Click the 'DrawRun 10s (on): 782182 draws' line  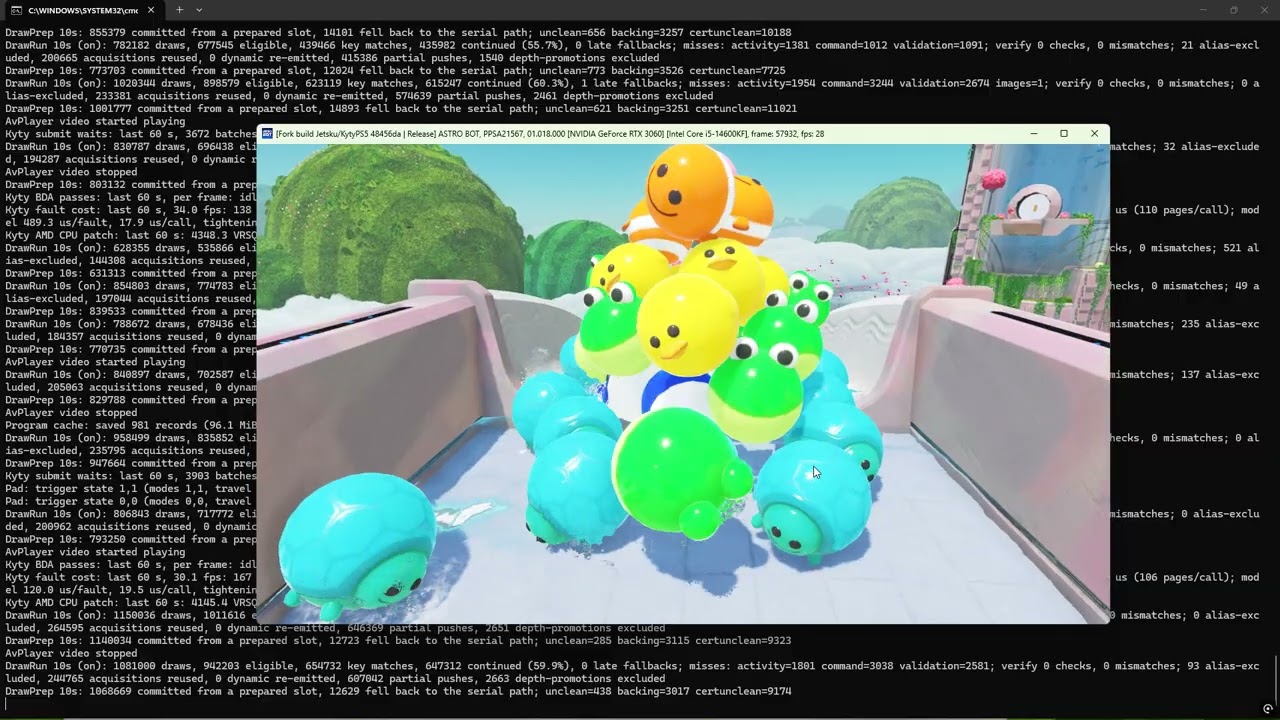click(x=632, y=51)
